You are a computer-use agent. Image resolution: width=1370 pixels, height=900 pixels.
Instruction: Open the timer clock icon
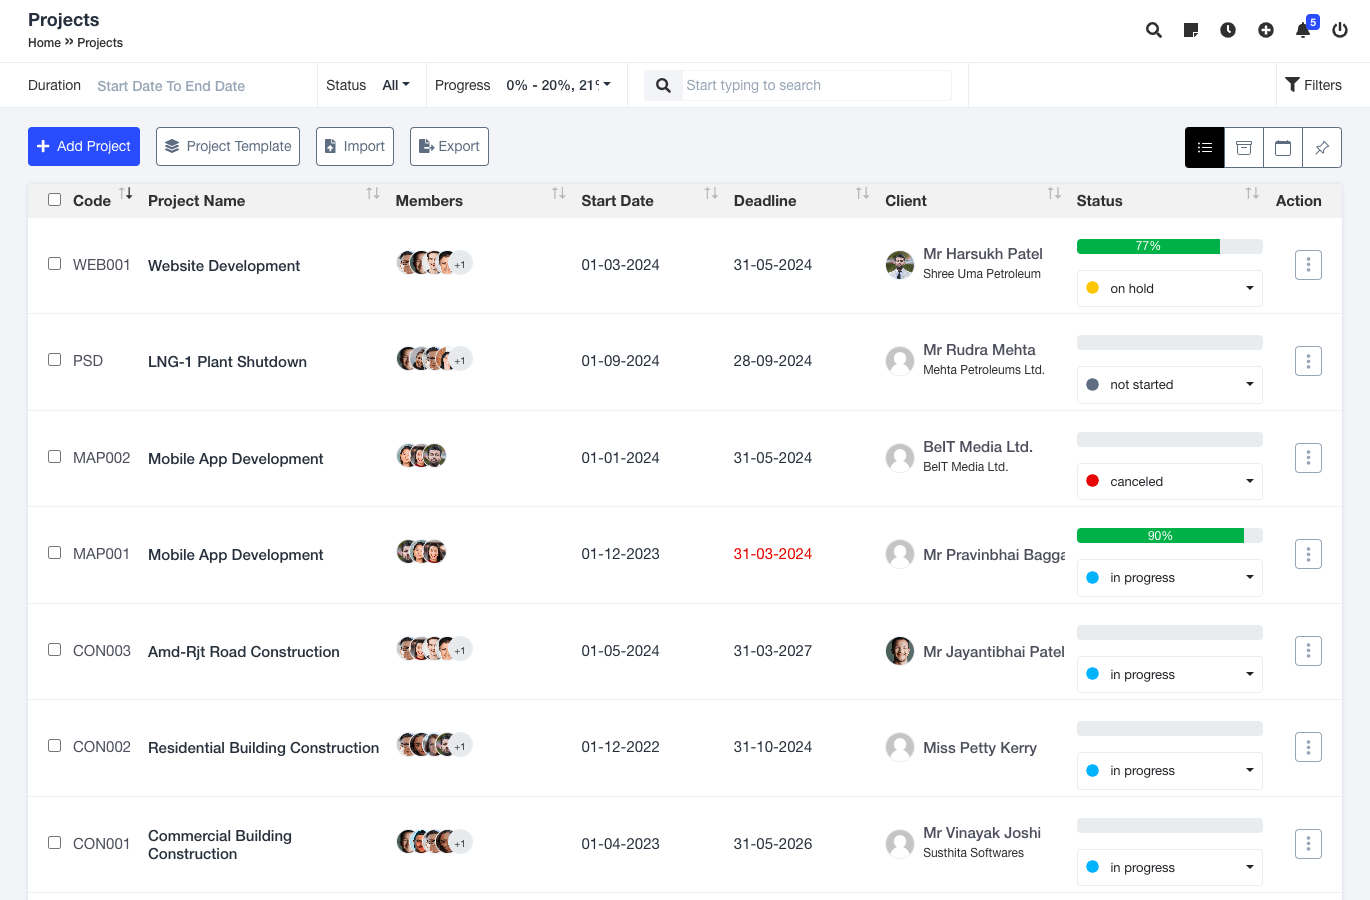click(1227, 30)
